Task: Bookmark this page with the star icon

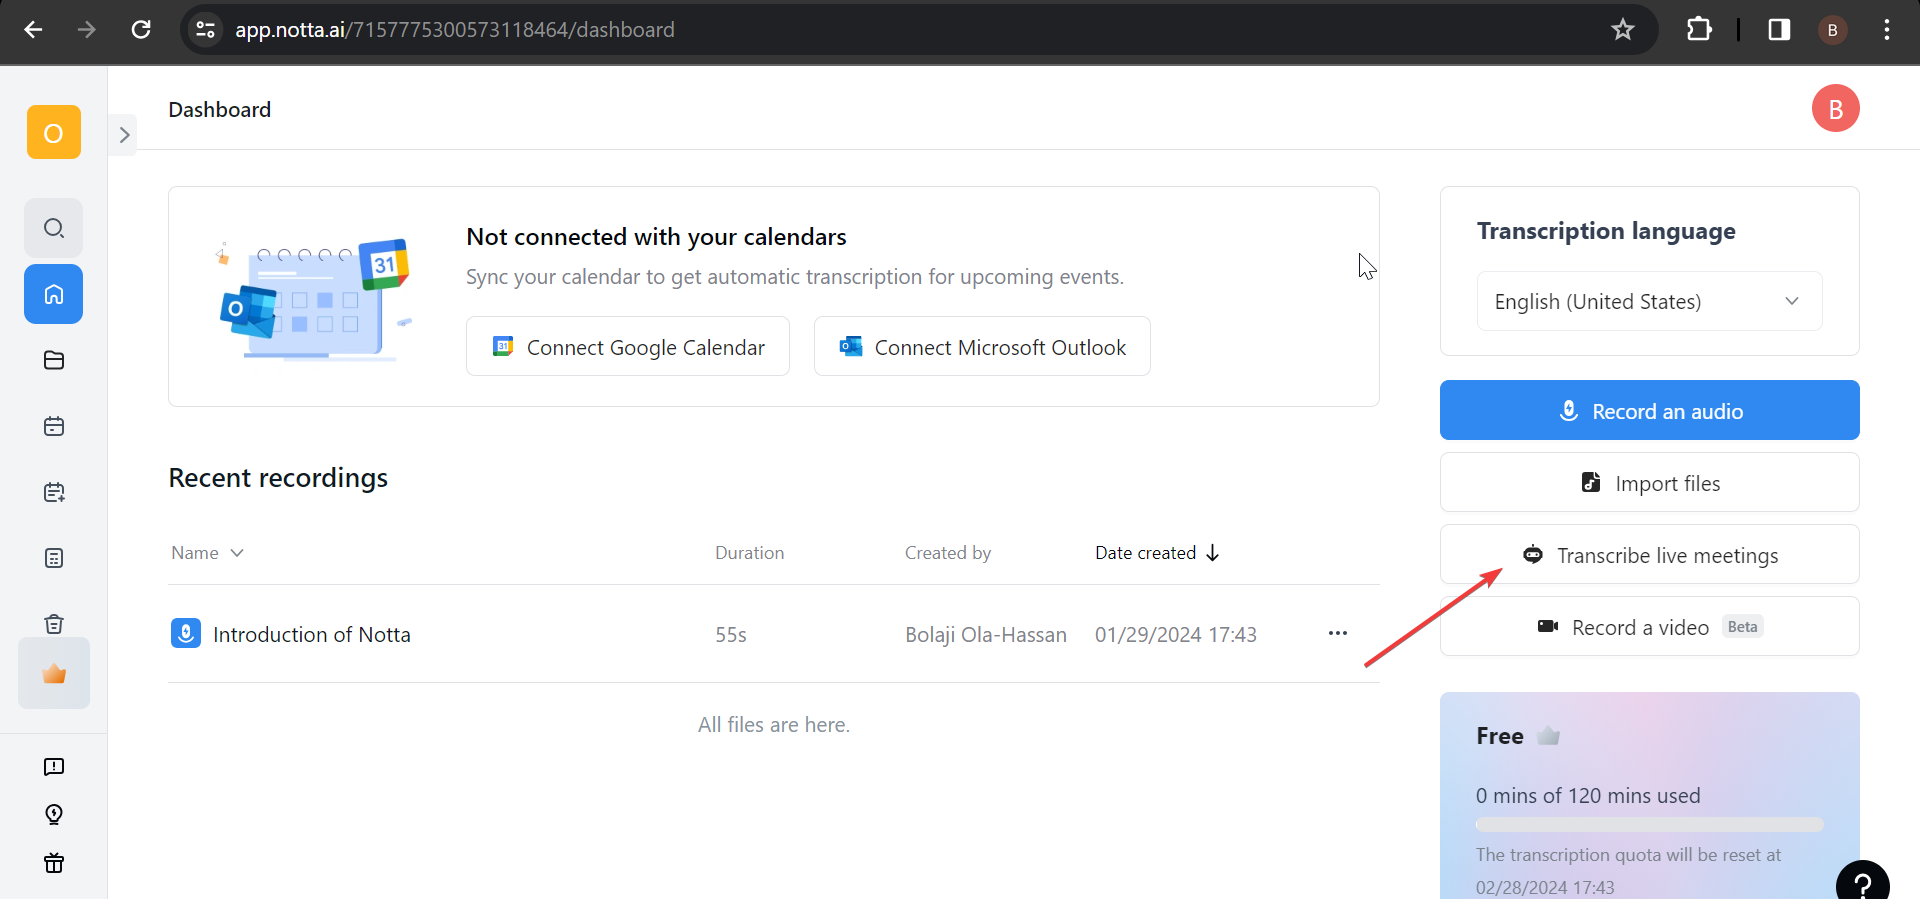Action: click(1623, 30)
